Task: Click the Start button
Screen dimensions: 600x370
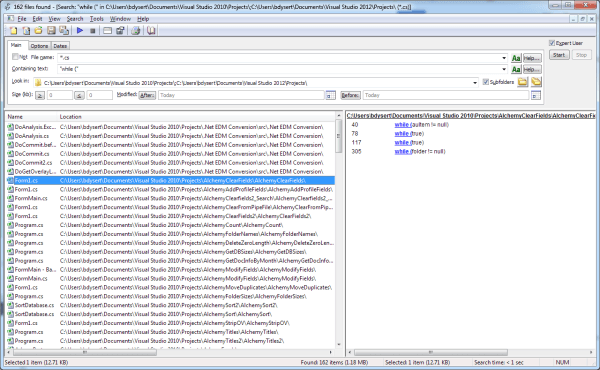Action: 559,55
